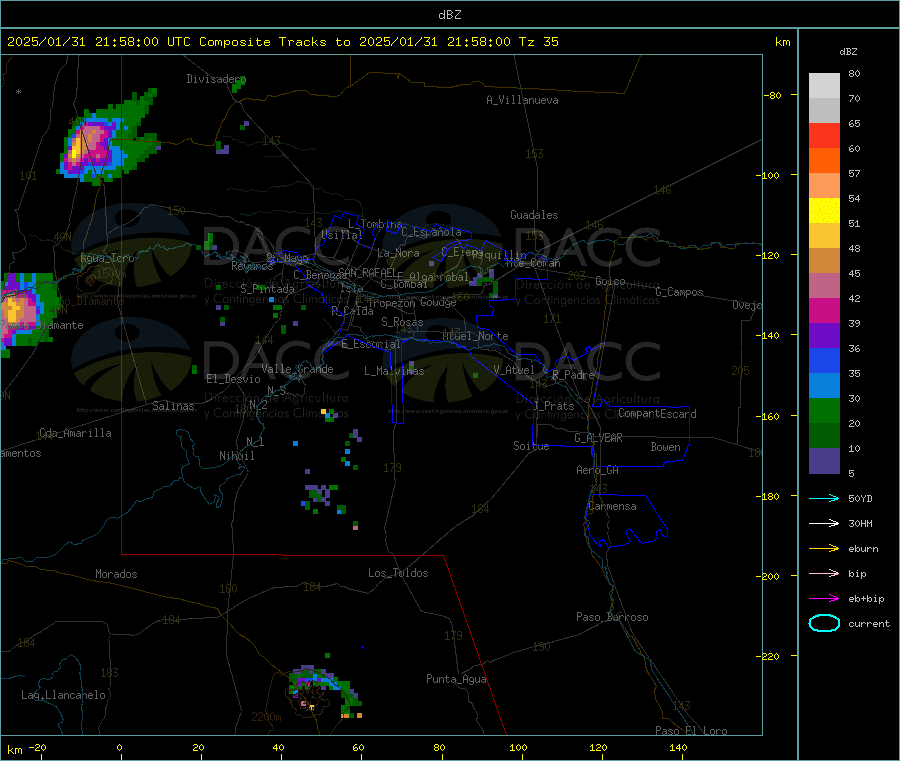Click the G_ALVEAR place label
Viewport: 900px width, 761px height.
click(x=598, y=438)
